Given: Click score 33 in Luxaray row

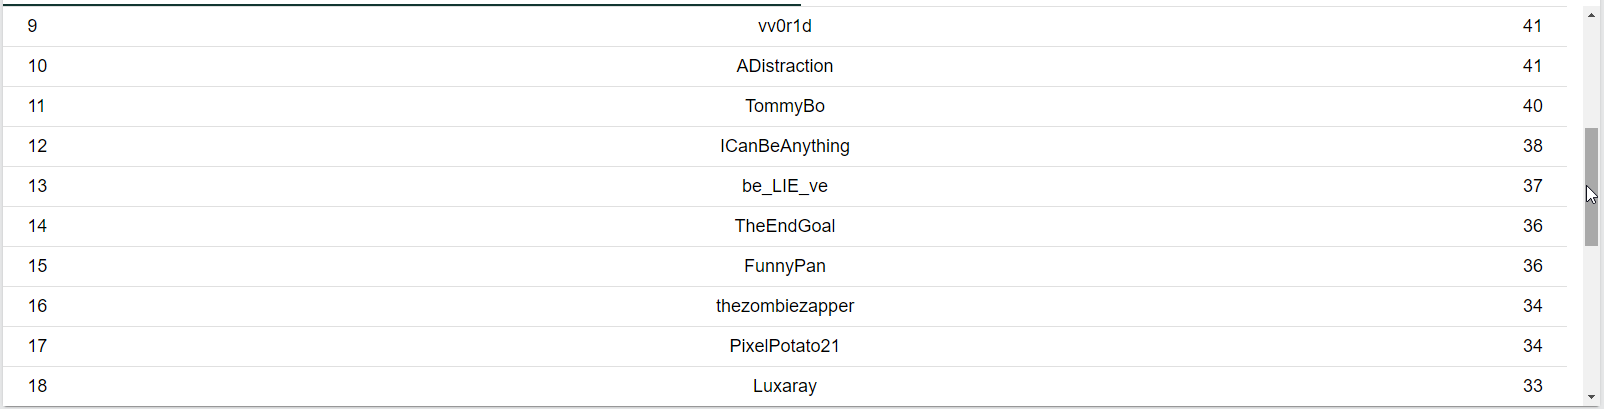Looking at the screenshot, I should pos(1532,386).
